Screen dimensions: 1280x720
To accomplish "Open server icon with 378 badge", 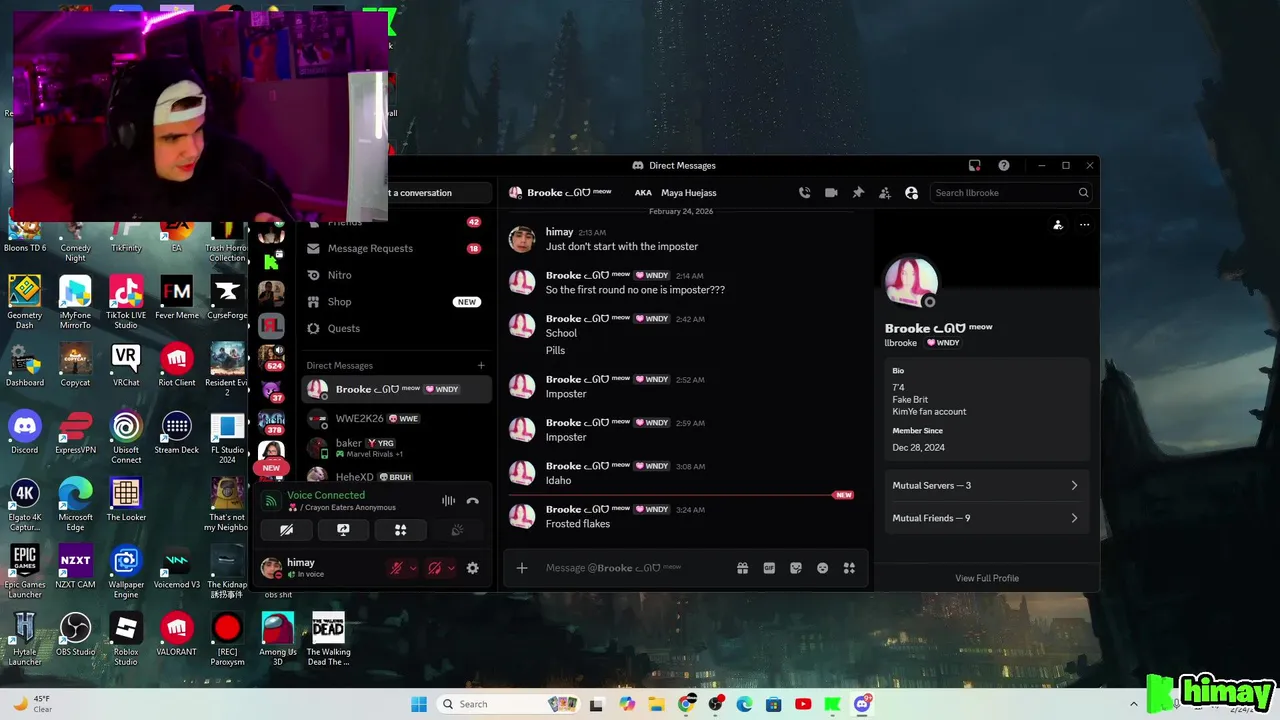I will click(x=271, y=421).
